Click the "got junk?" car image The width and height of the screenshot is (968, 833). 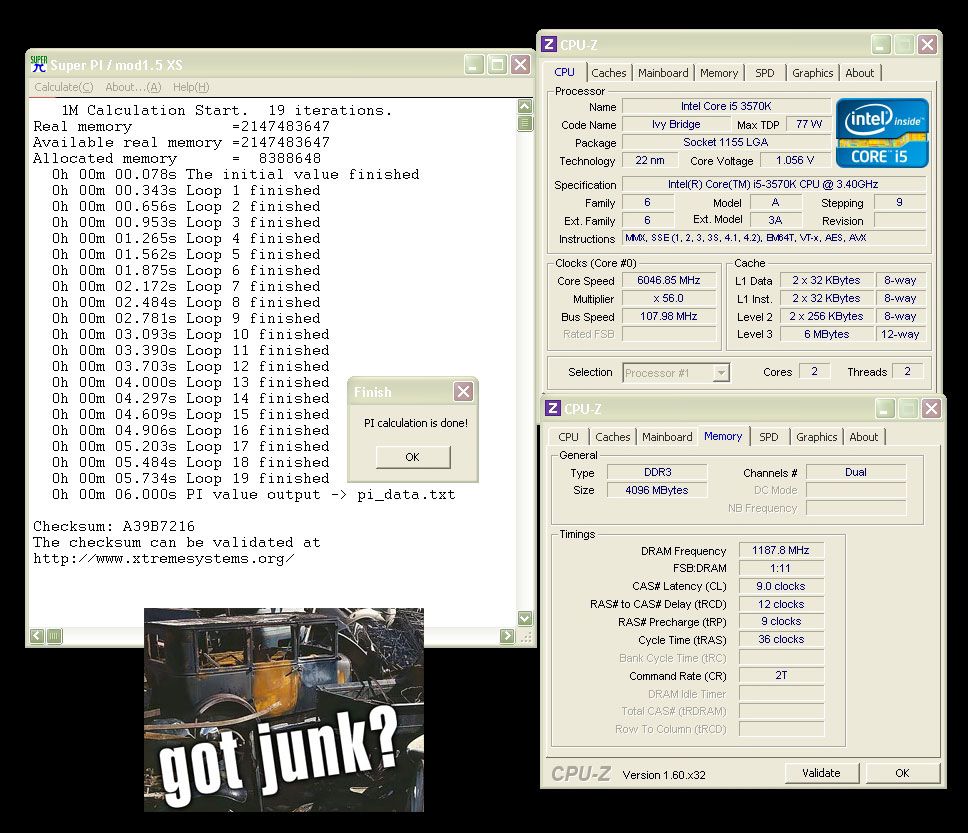coord(284,710)
